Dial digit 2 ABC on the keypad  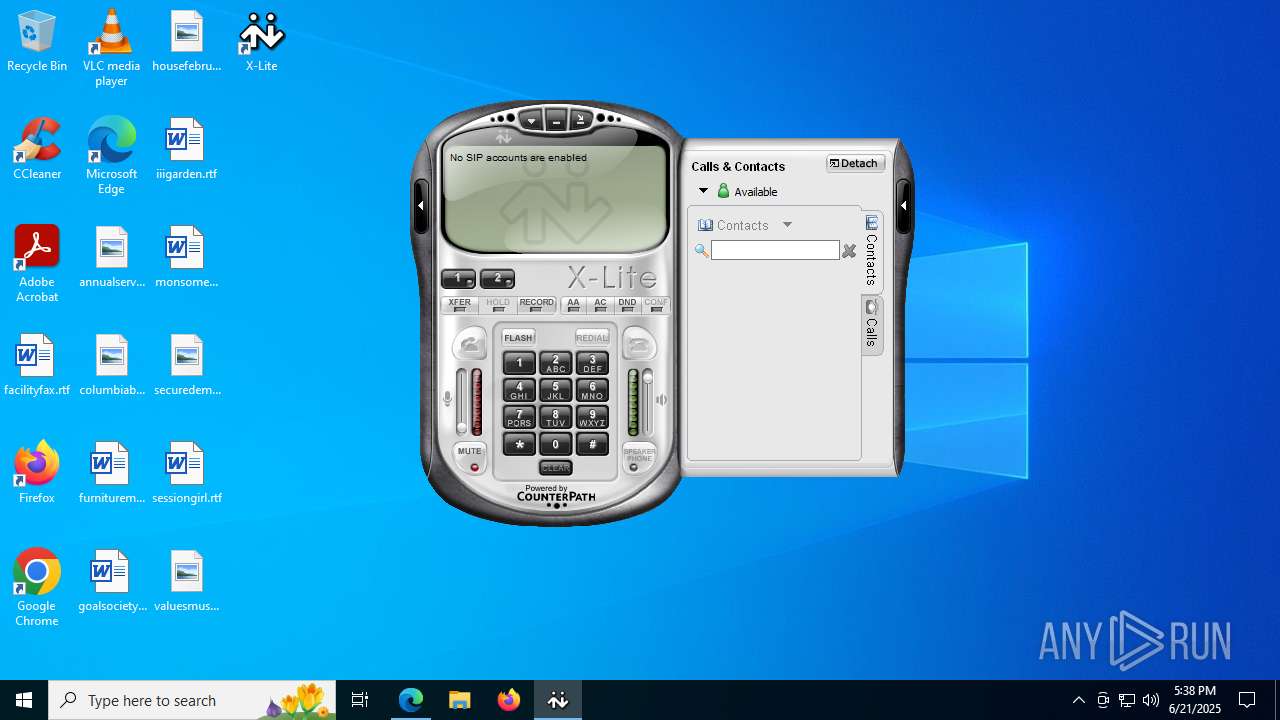(x=556, y=363)
